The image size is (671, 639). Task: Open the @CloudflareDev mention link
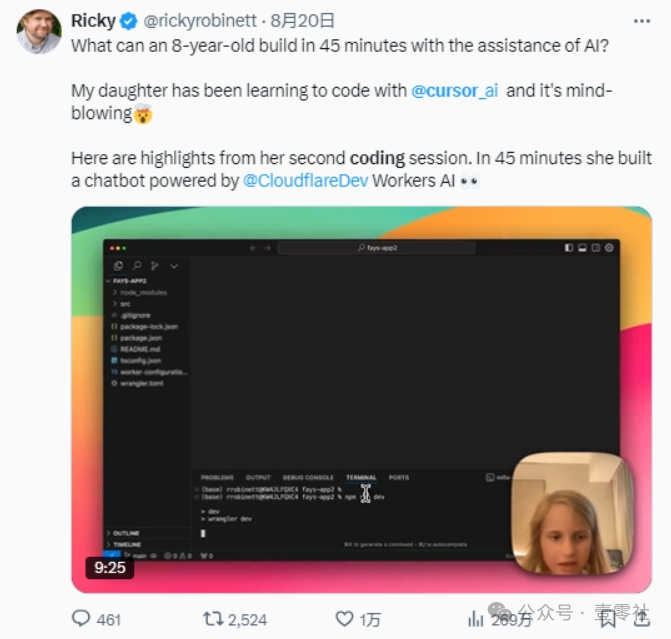304,181
